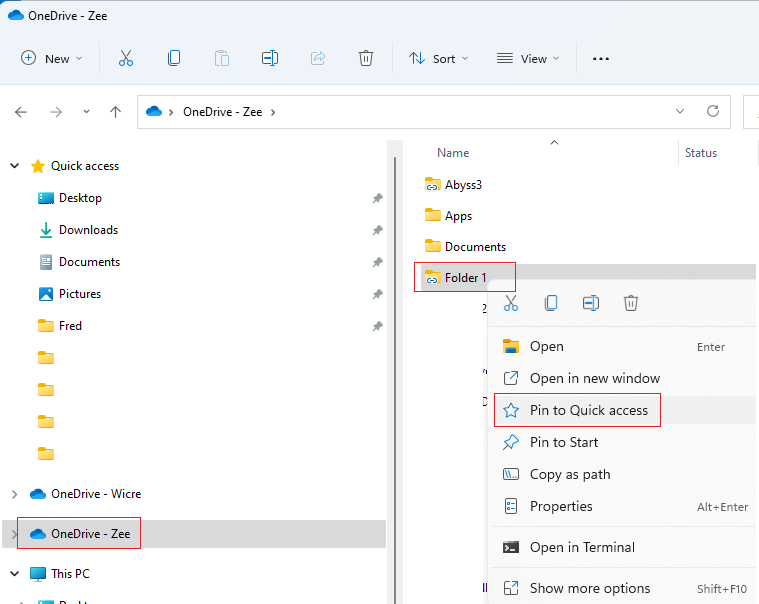The image size is (759, 604).
Task: Choose Copy as path
Action: 624,474
